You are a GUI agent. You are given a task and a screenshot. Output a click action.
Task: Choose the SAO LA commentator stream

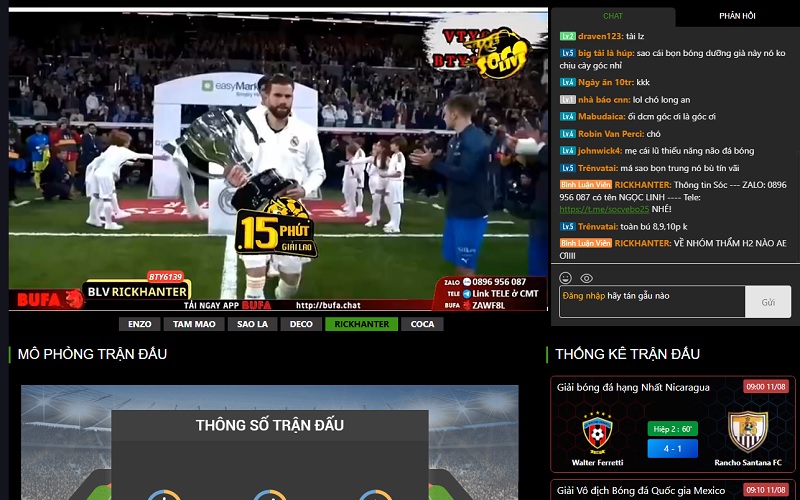(250, 324)
